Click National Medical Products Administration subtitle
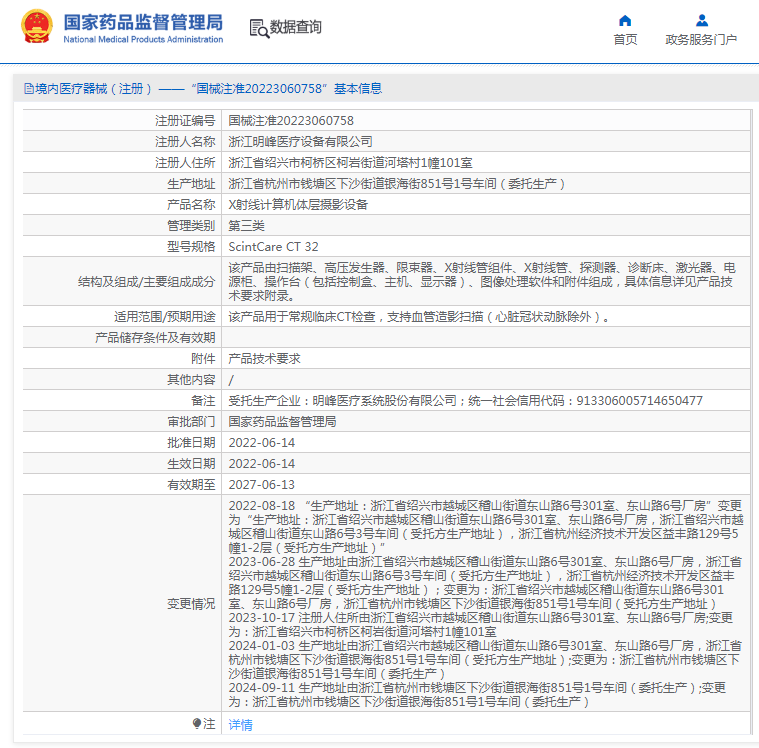The image size is (759, 748). [143, 39]
